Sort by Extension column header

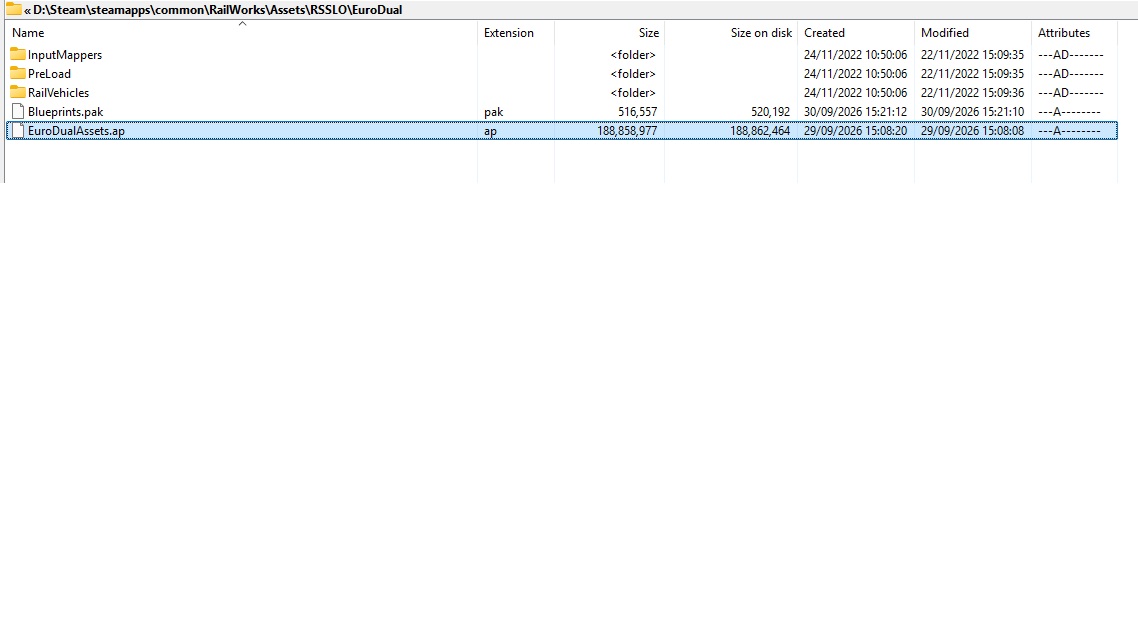click(x=509, y=33)
